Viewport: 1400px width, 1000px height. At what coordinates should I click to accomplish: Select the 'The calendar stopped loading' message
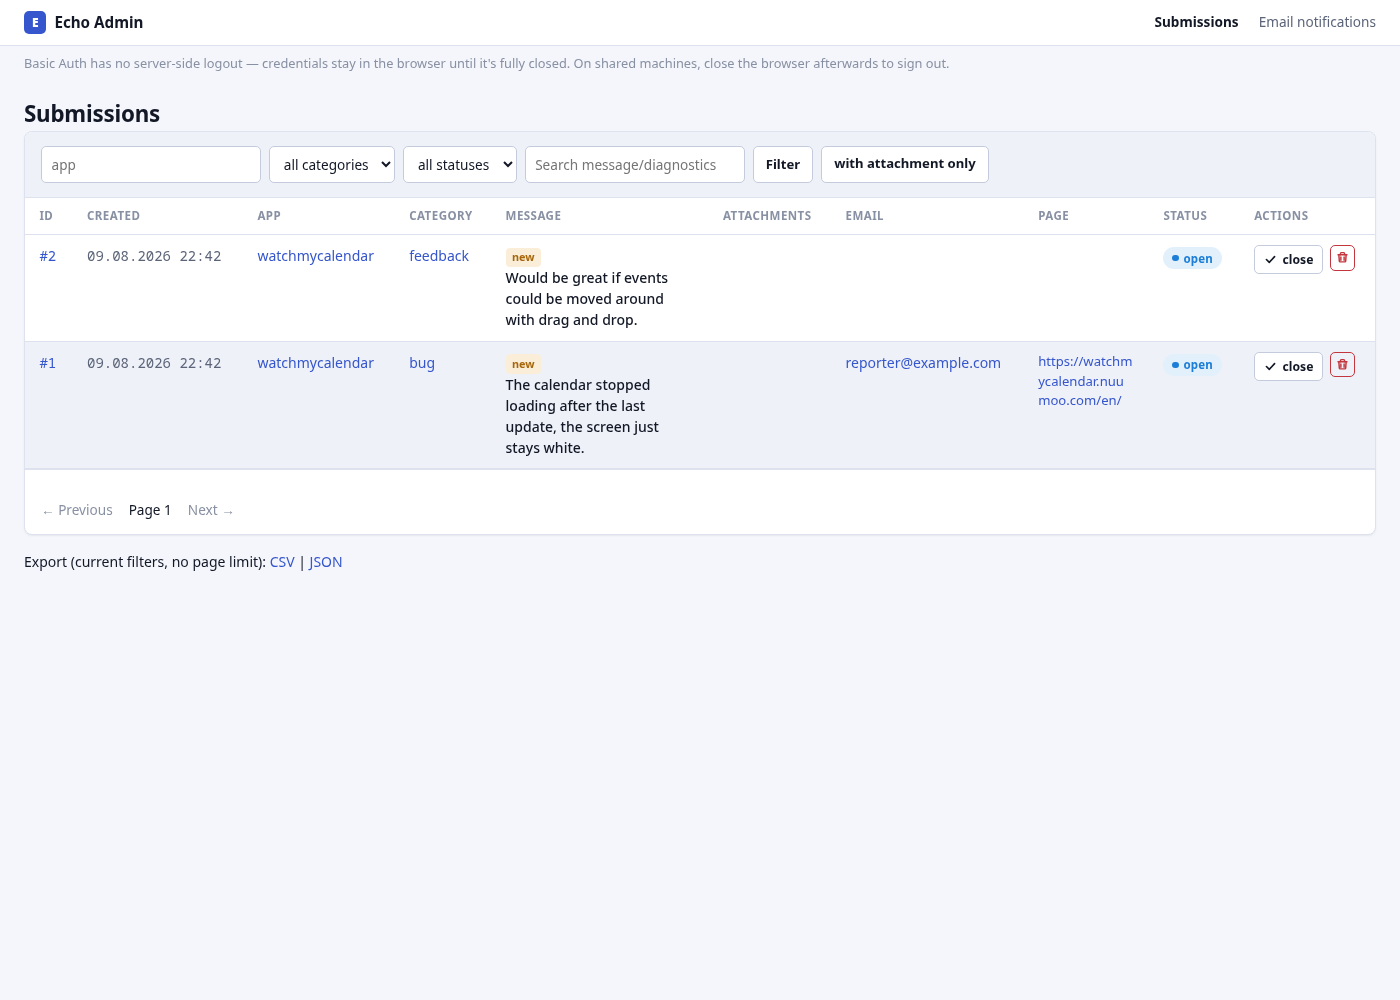pos(582,416)
